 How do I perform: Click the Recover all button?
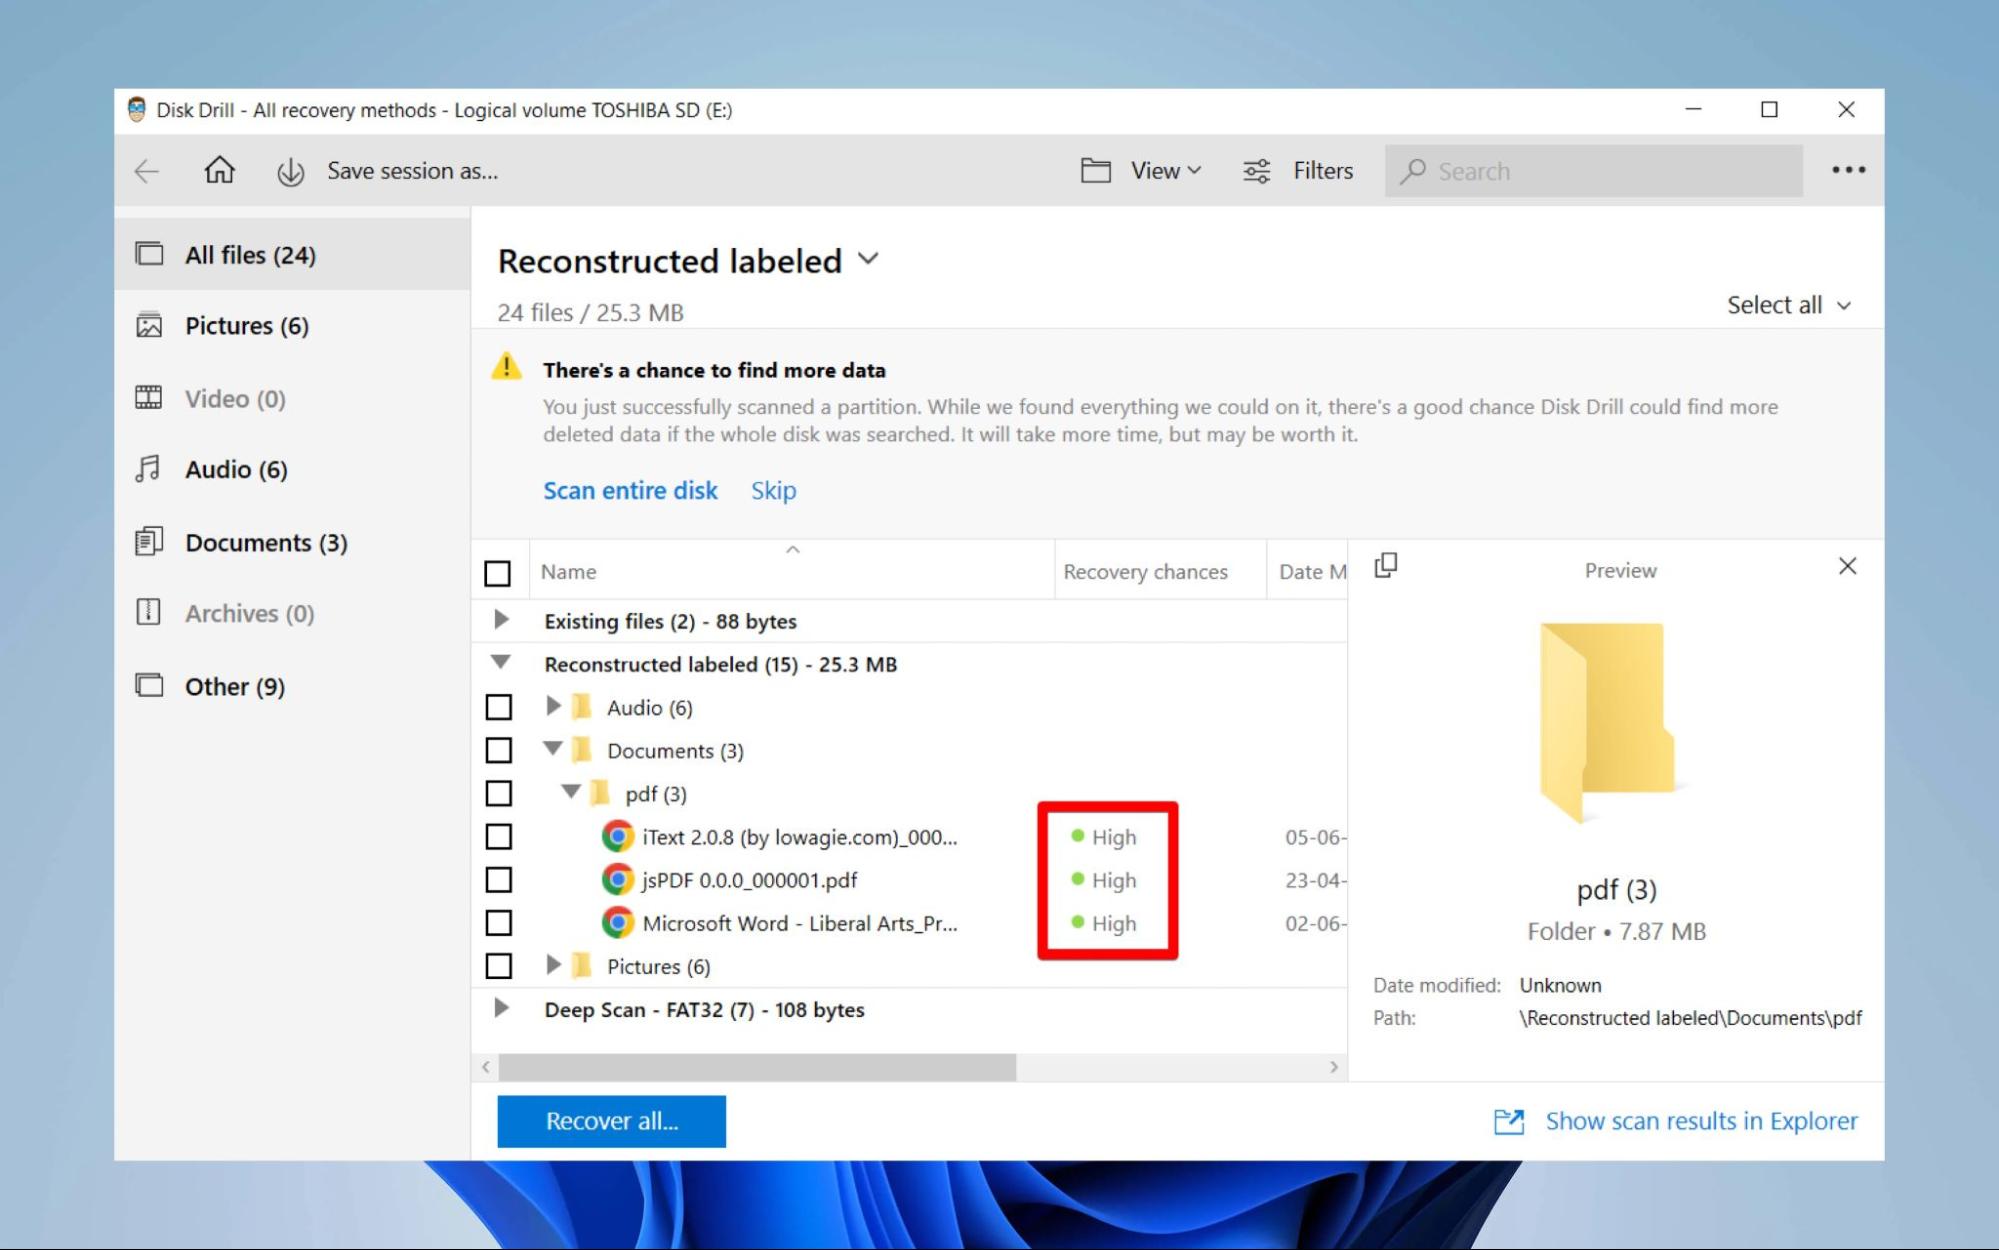(612, 1122)
